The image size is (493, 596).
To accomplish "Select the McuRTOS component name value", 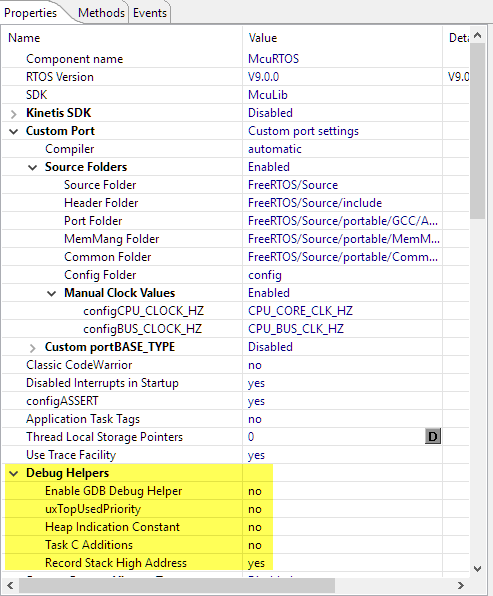I will click(273, 59).
